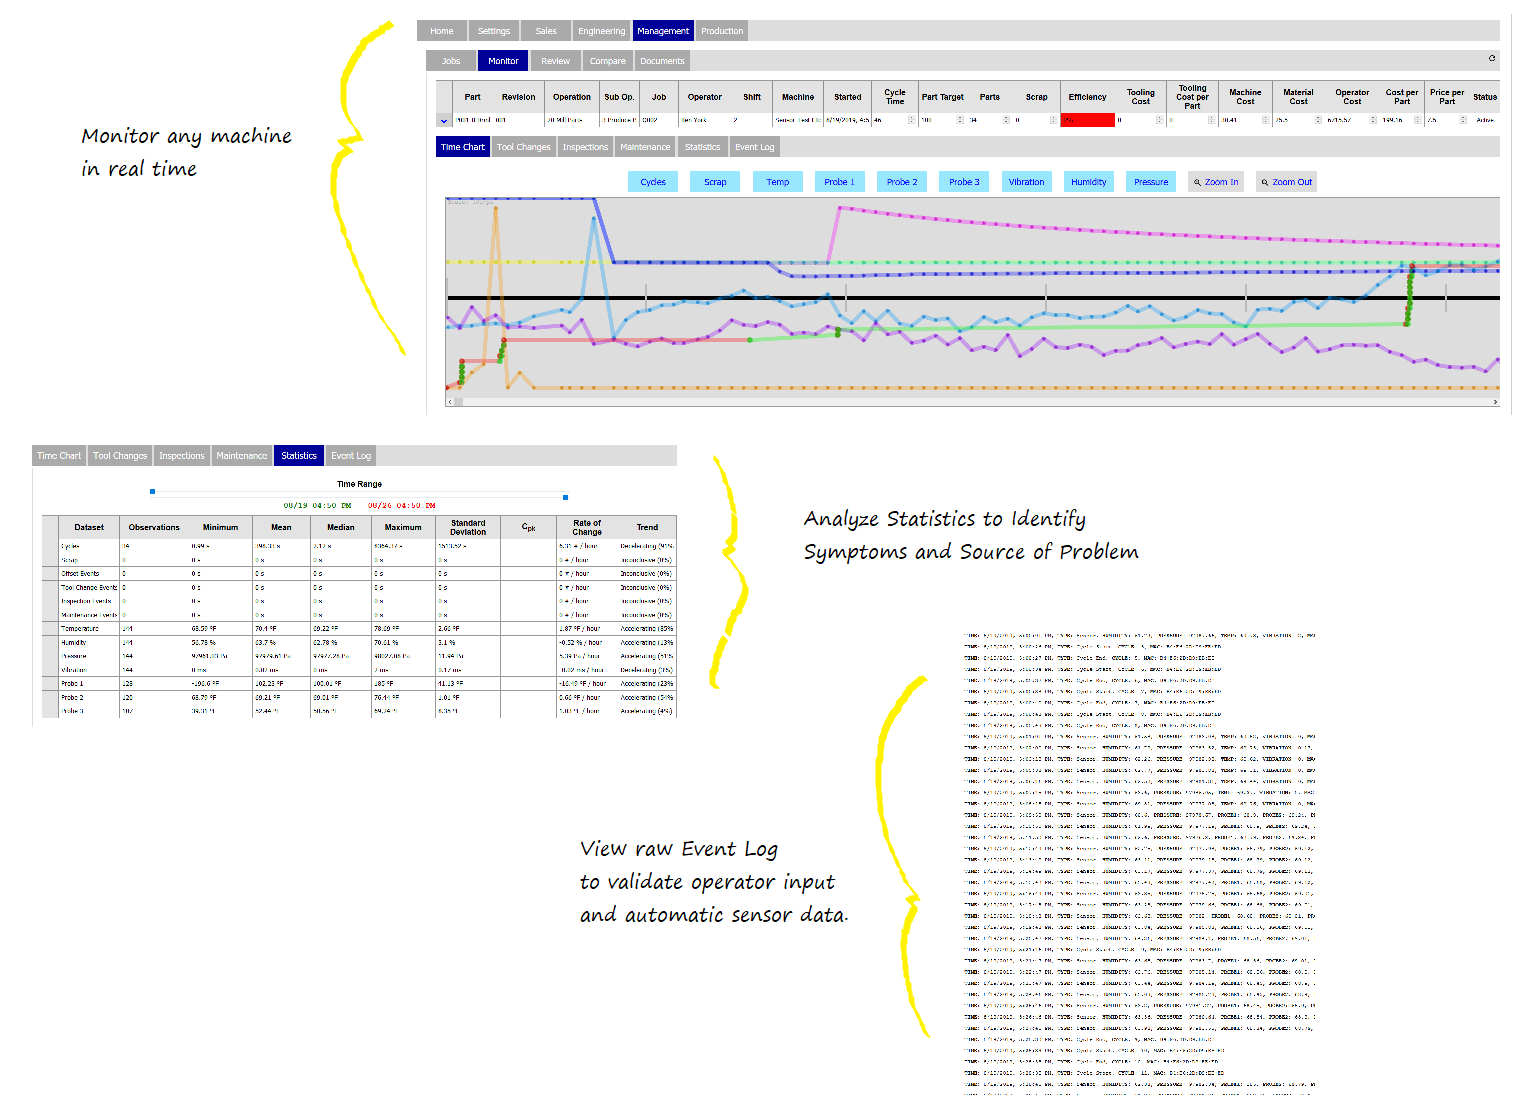Viewport: 1529px width, 1116px height.
Task: Select Event Log tab in the statistics panel
Action: click(351, 456)
